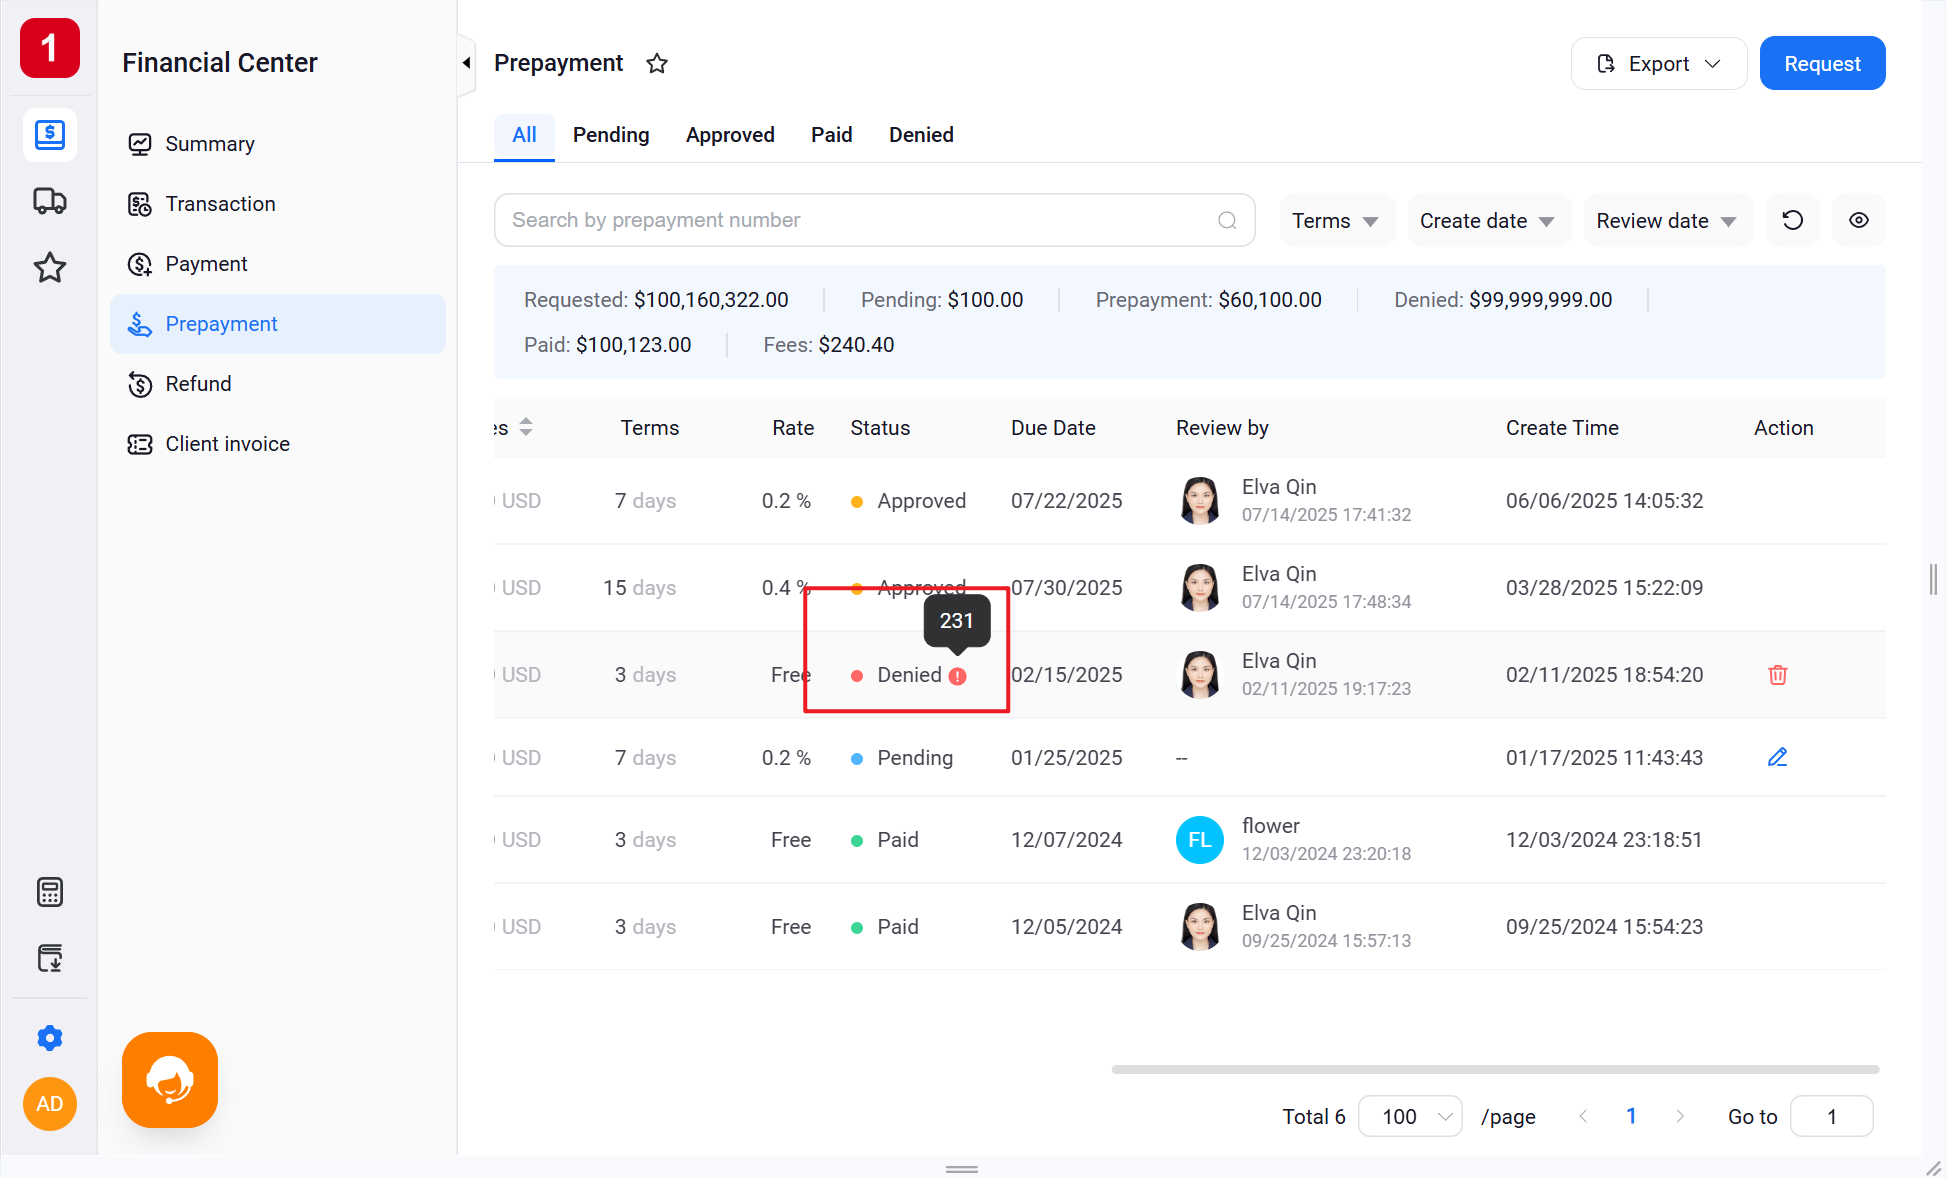Open Transaction in the sidebar
This screenshot has width=1946, height=1178.
point(278,204)
